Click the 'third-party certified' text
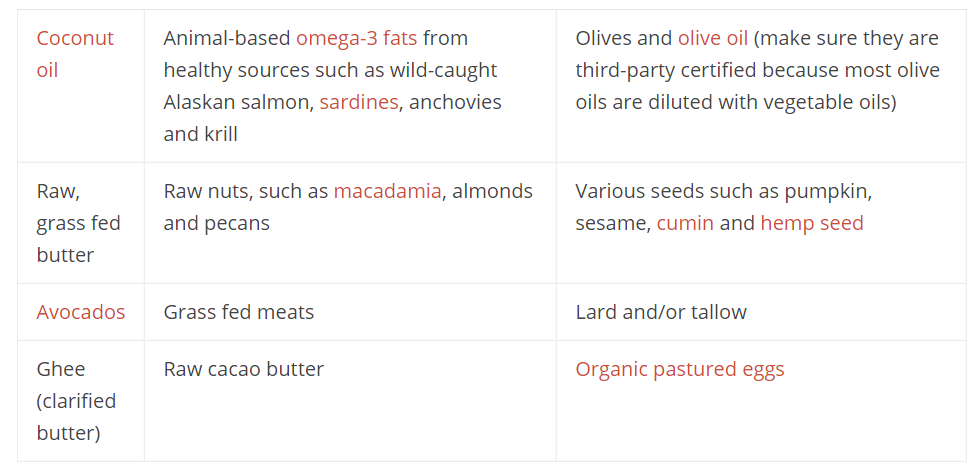 666,70
